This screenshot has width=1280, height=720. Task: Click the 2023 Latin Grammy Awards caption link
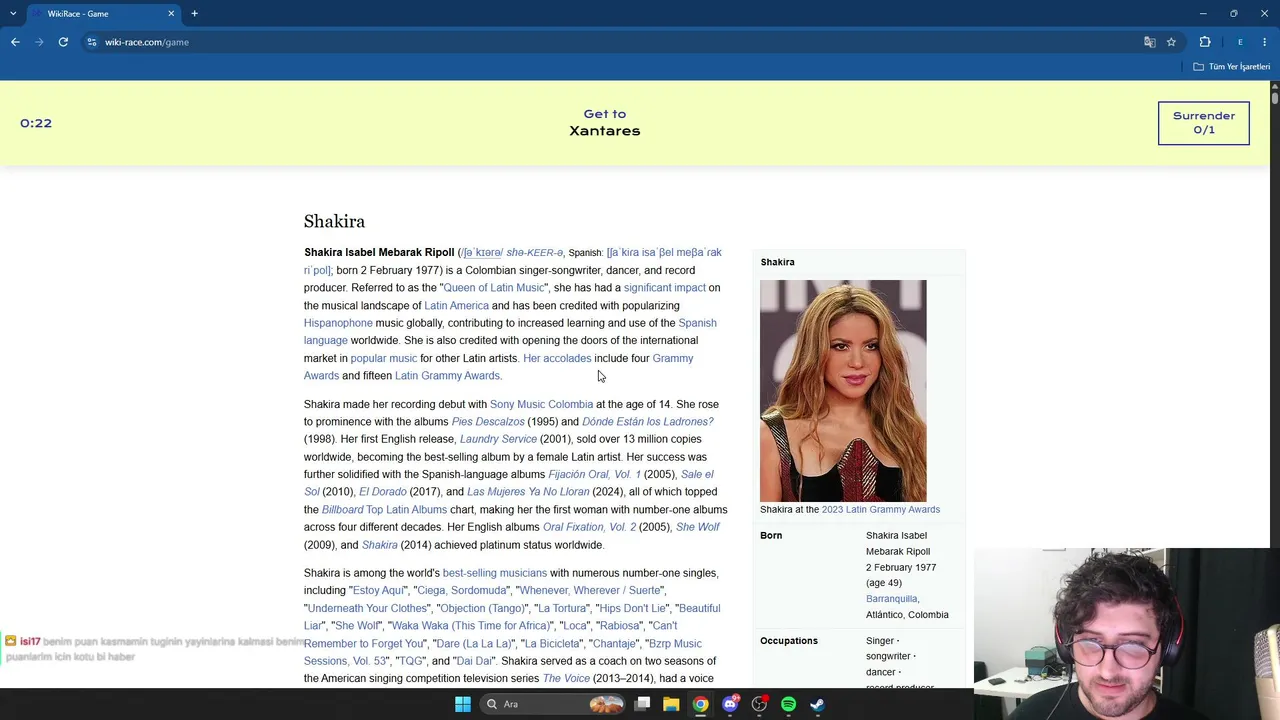(881, 510)
